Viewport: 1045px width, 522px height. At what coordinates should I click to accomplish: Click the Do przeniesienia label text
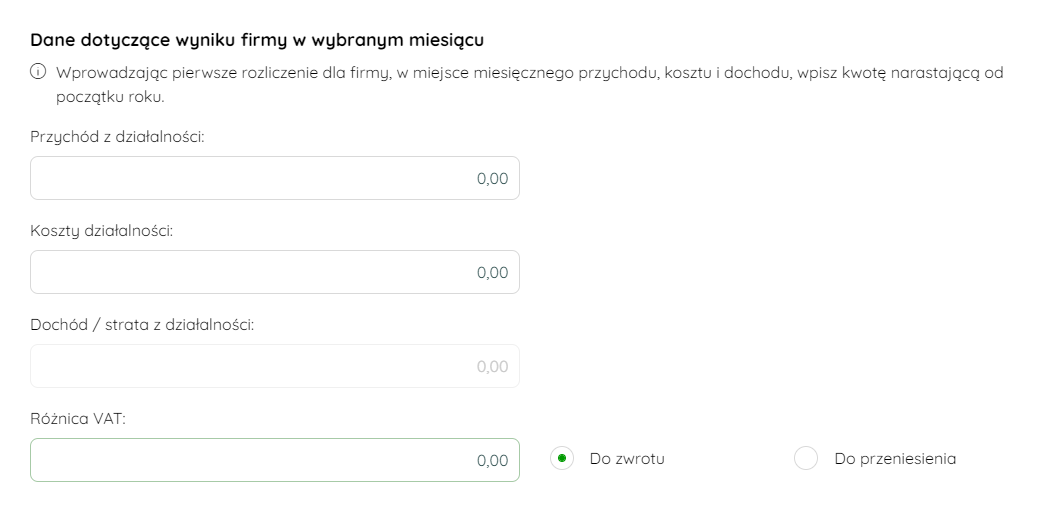pyautogui.click(x=895, y=459)
